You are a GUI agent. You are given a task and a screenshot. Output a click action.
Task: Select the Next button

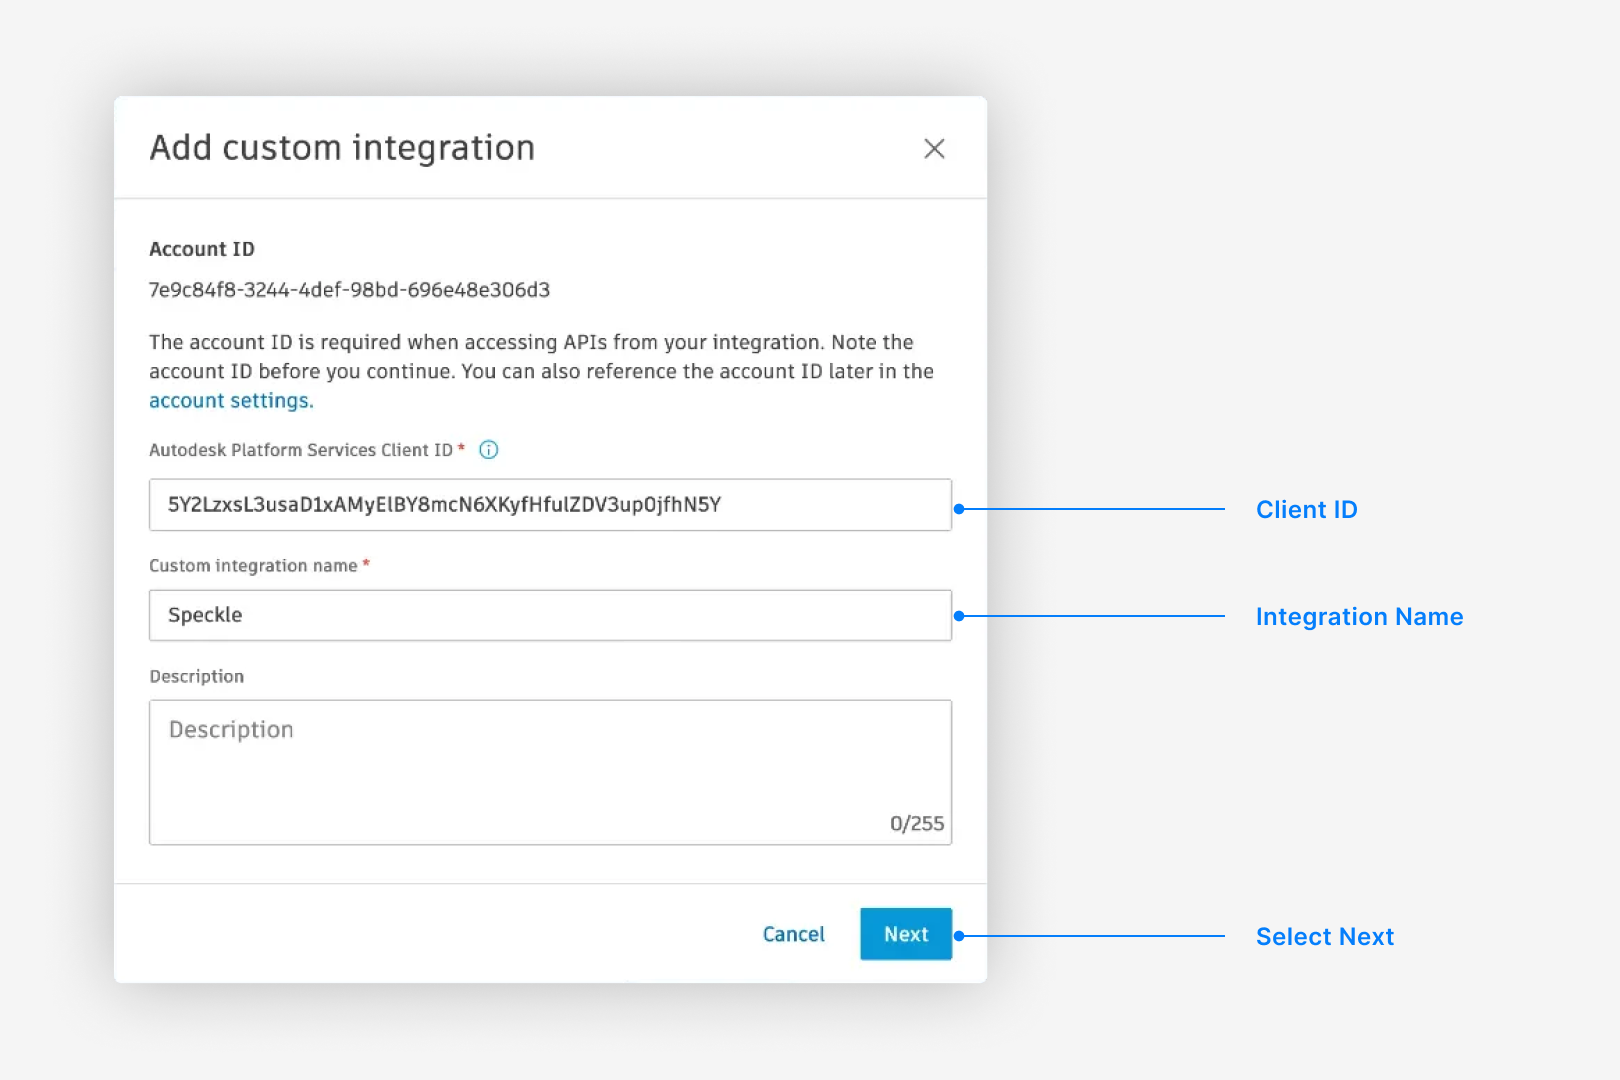click(x=906, y=933)
